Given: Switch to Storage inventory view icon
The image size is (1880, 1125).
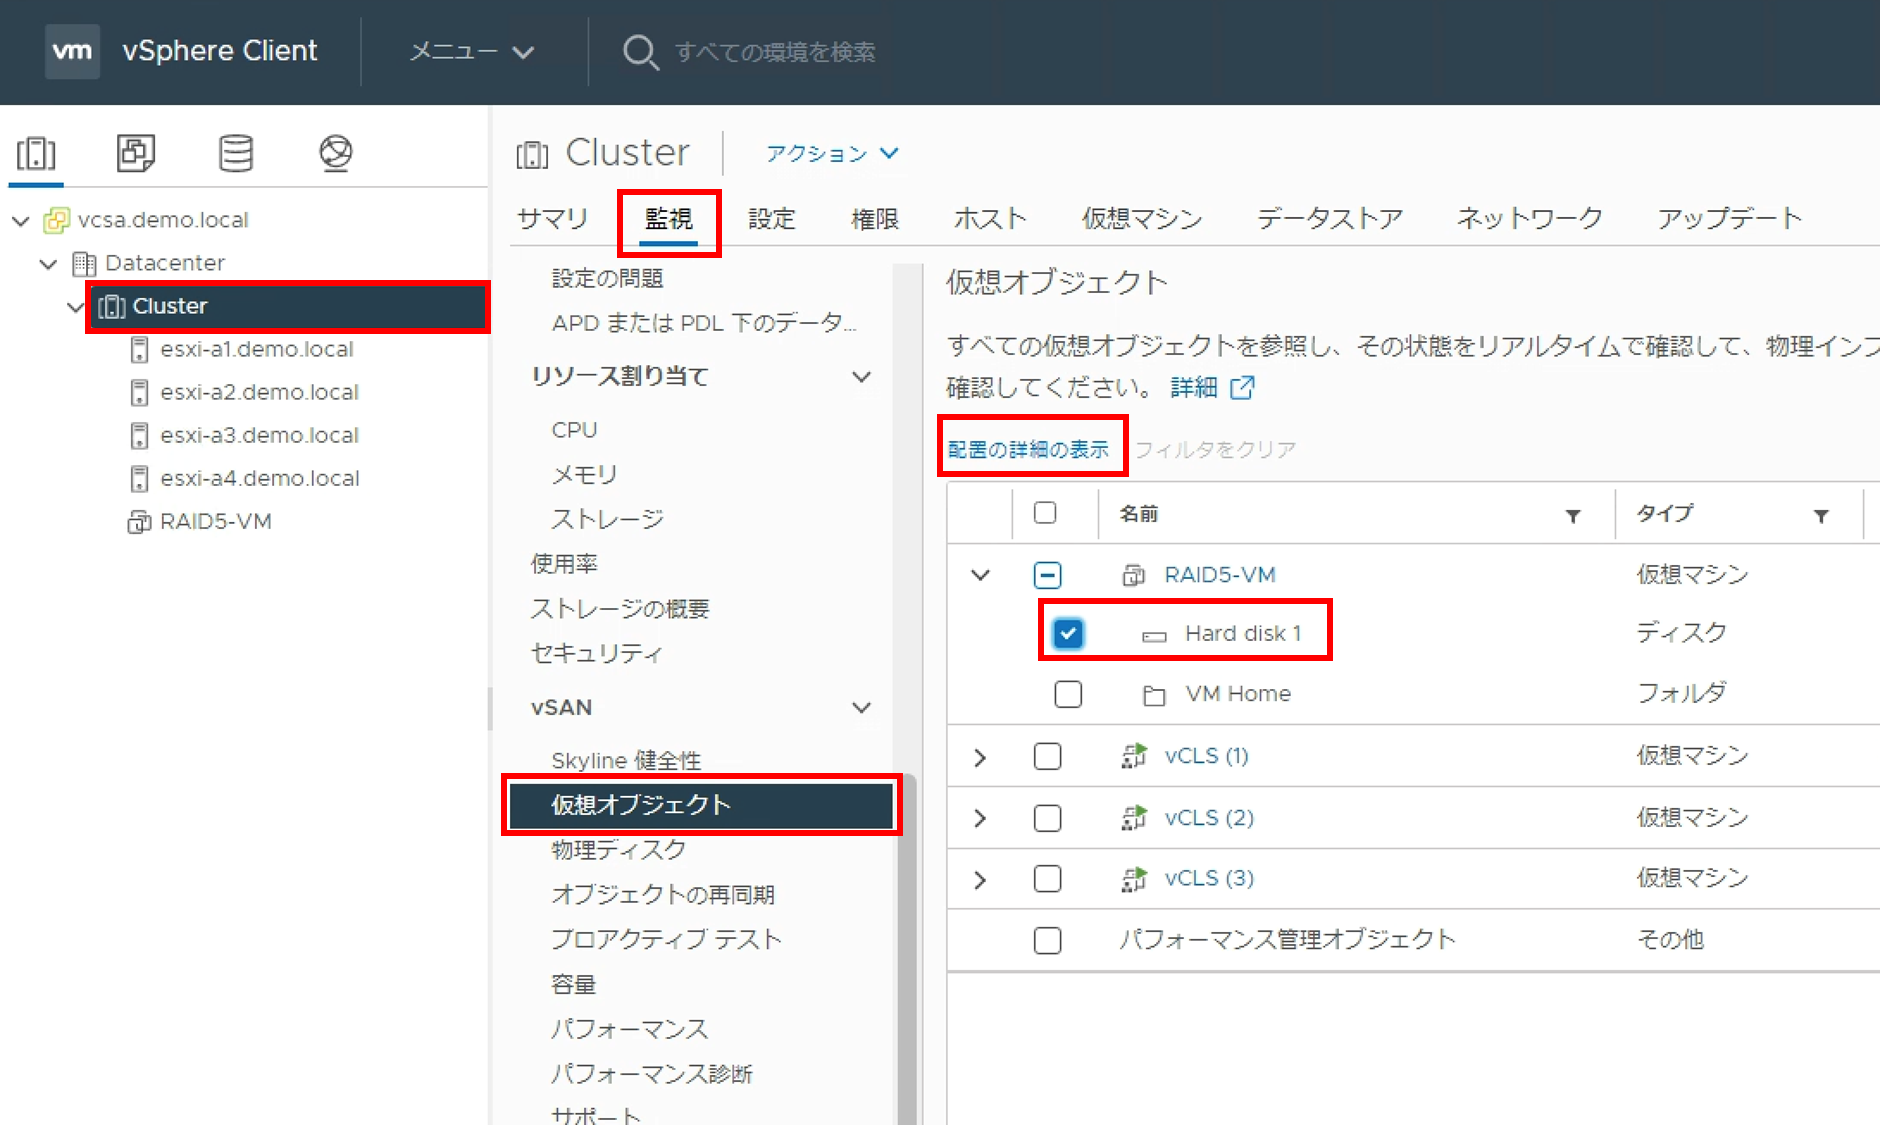Looking at the screenshot, I should point(236,153).
